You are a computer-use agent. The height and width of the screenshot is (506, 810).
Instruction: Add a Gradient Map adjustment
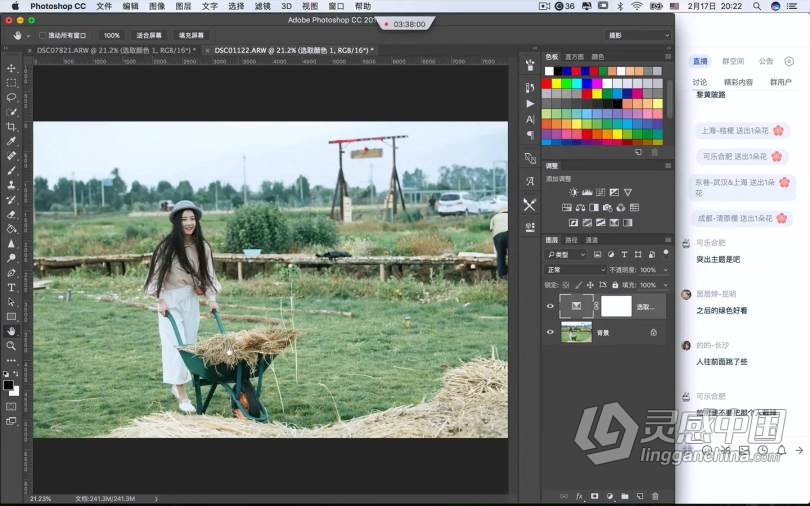[x=628, y=223]
